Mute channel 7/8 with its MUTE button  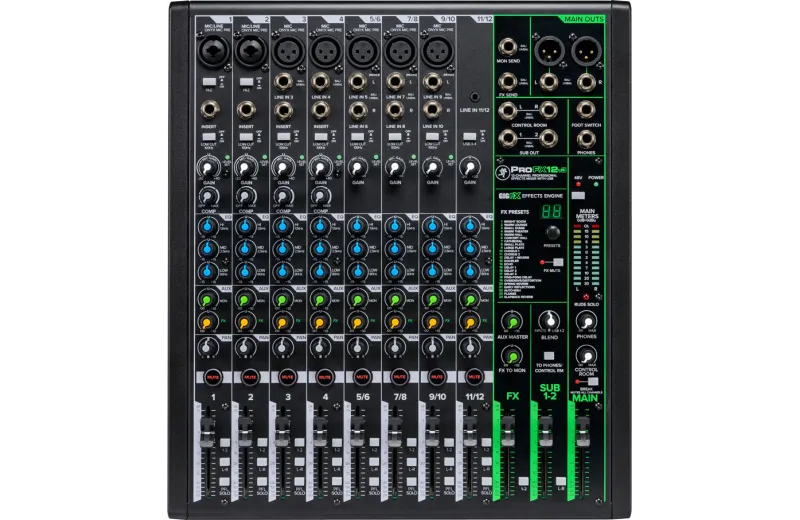coord(399,377)
